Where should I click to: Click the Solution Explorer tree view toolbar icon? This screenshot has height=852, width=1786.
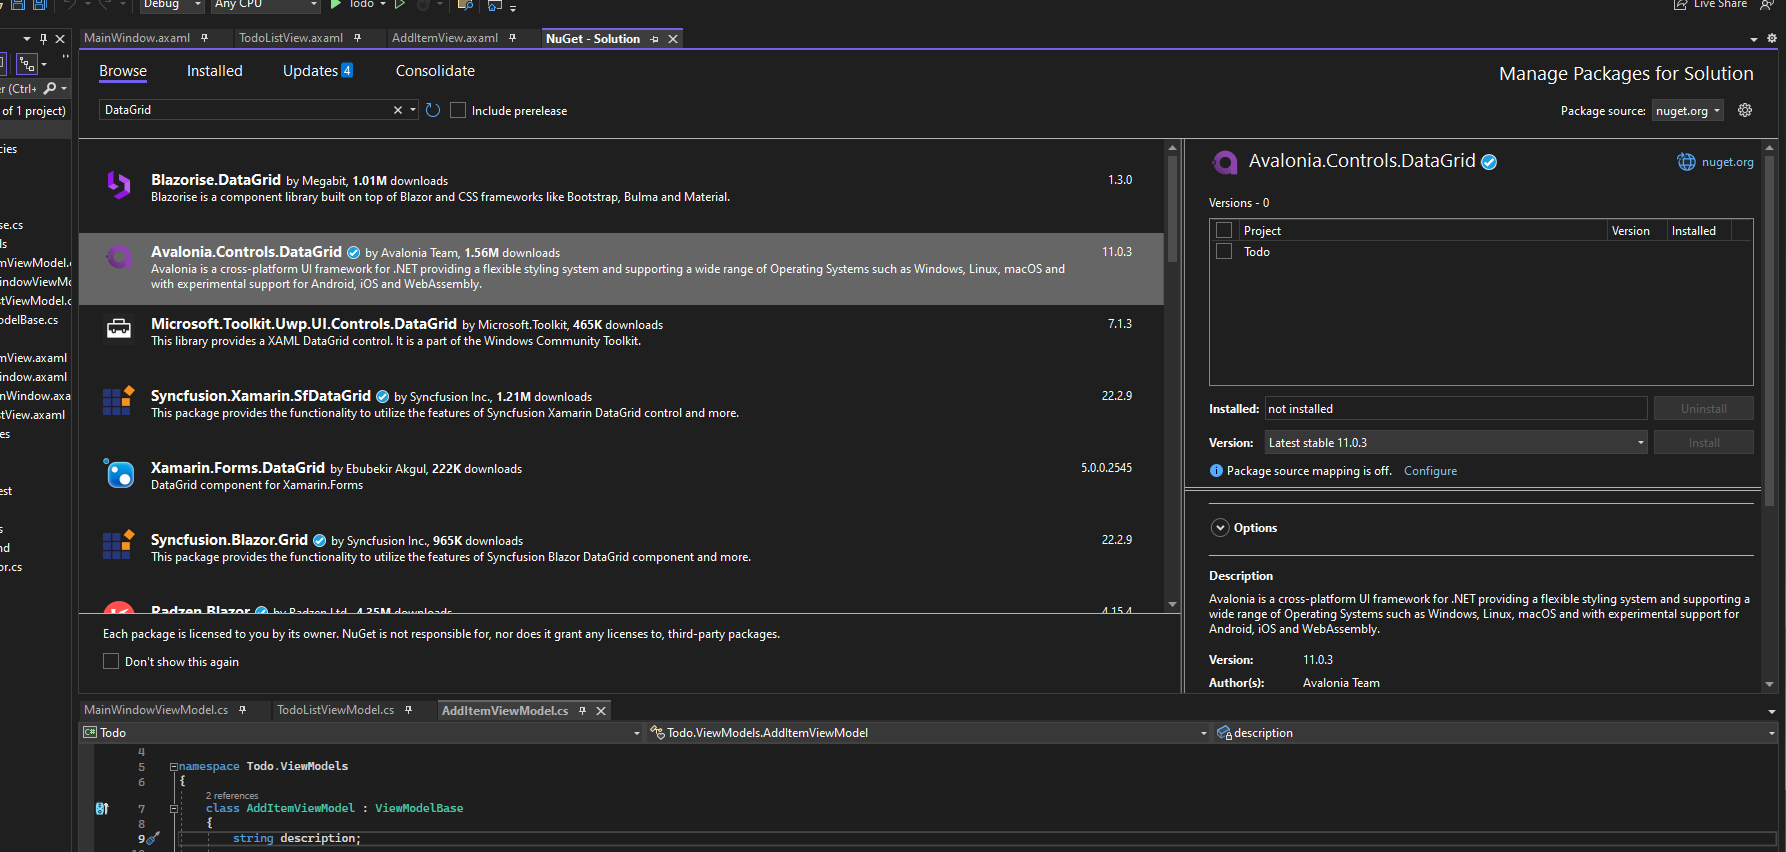[27, 64]
